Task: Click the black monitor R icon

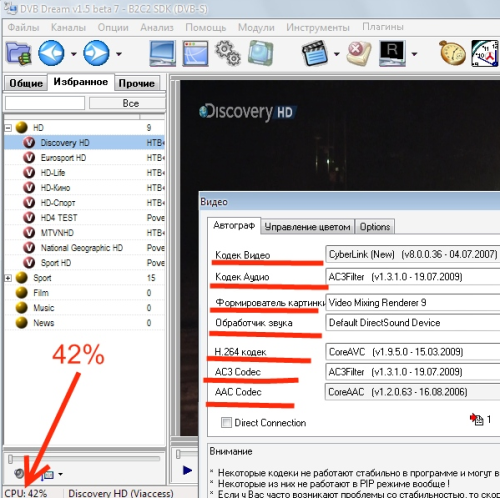Action: pyautogui.click(x=392, y=53)
